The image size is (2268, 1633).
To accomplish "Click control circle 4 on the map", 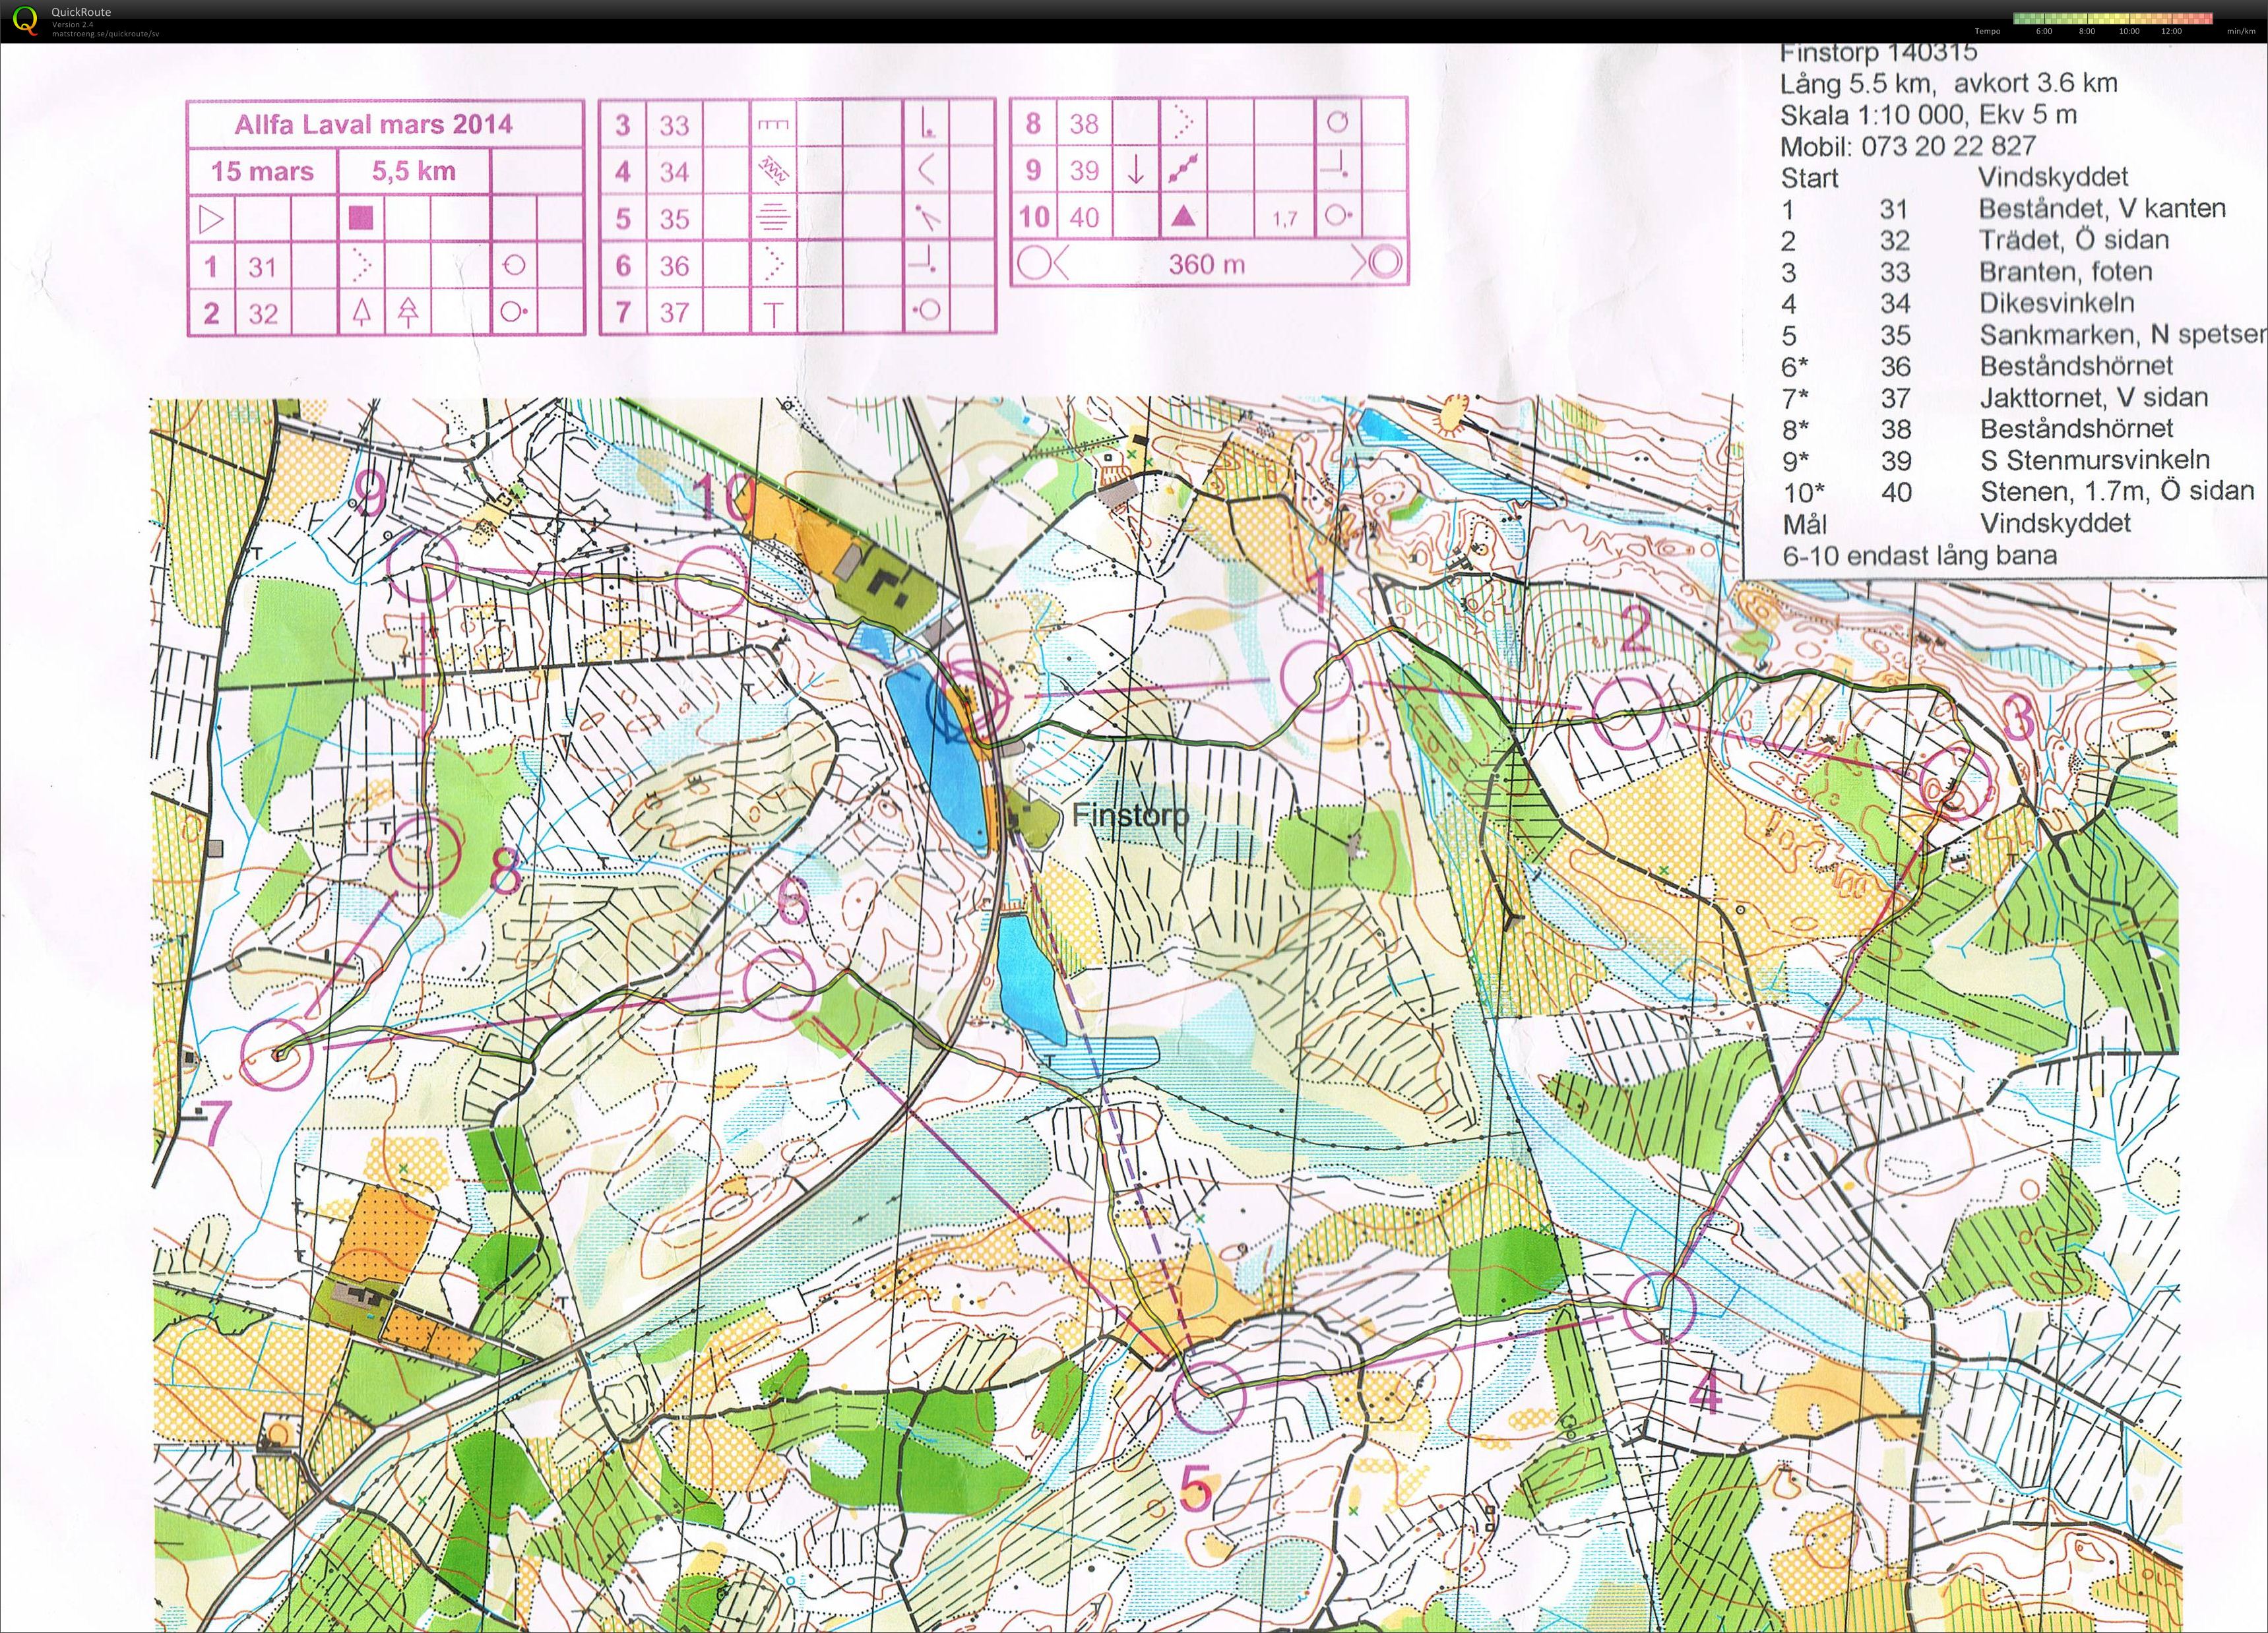I will pos(1661,1307).
